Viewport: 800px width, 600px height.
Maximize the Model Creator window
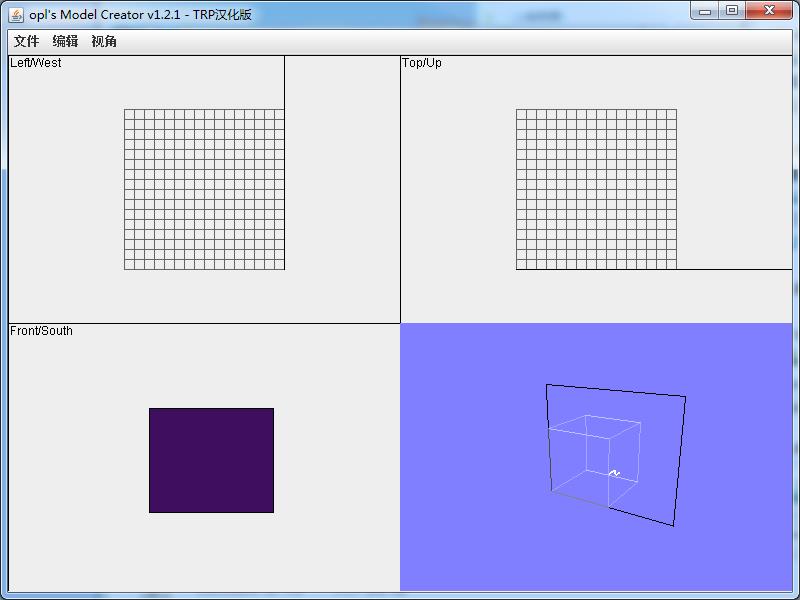point(732,11)
